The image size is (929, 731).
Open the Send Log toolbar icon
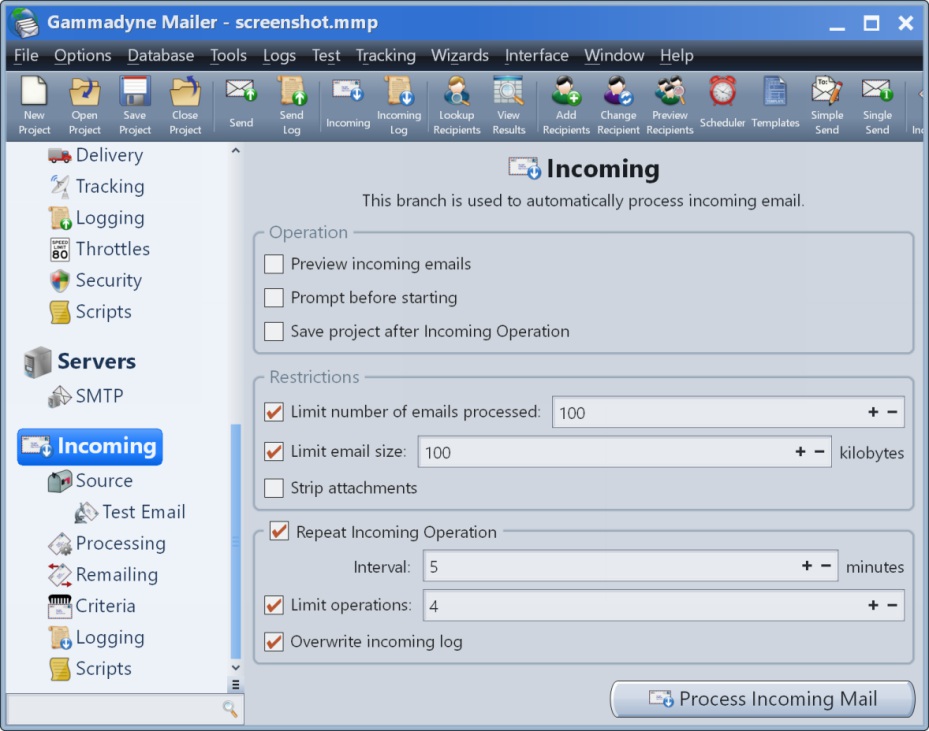tap(291, 105)
